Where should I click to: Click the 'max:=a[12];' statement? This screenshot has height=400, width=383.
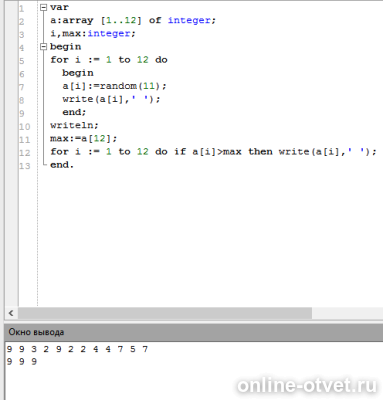tap(84, 138)
